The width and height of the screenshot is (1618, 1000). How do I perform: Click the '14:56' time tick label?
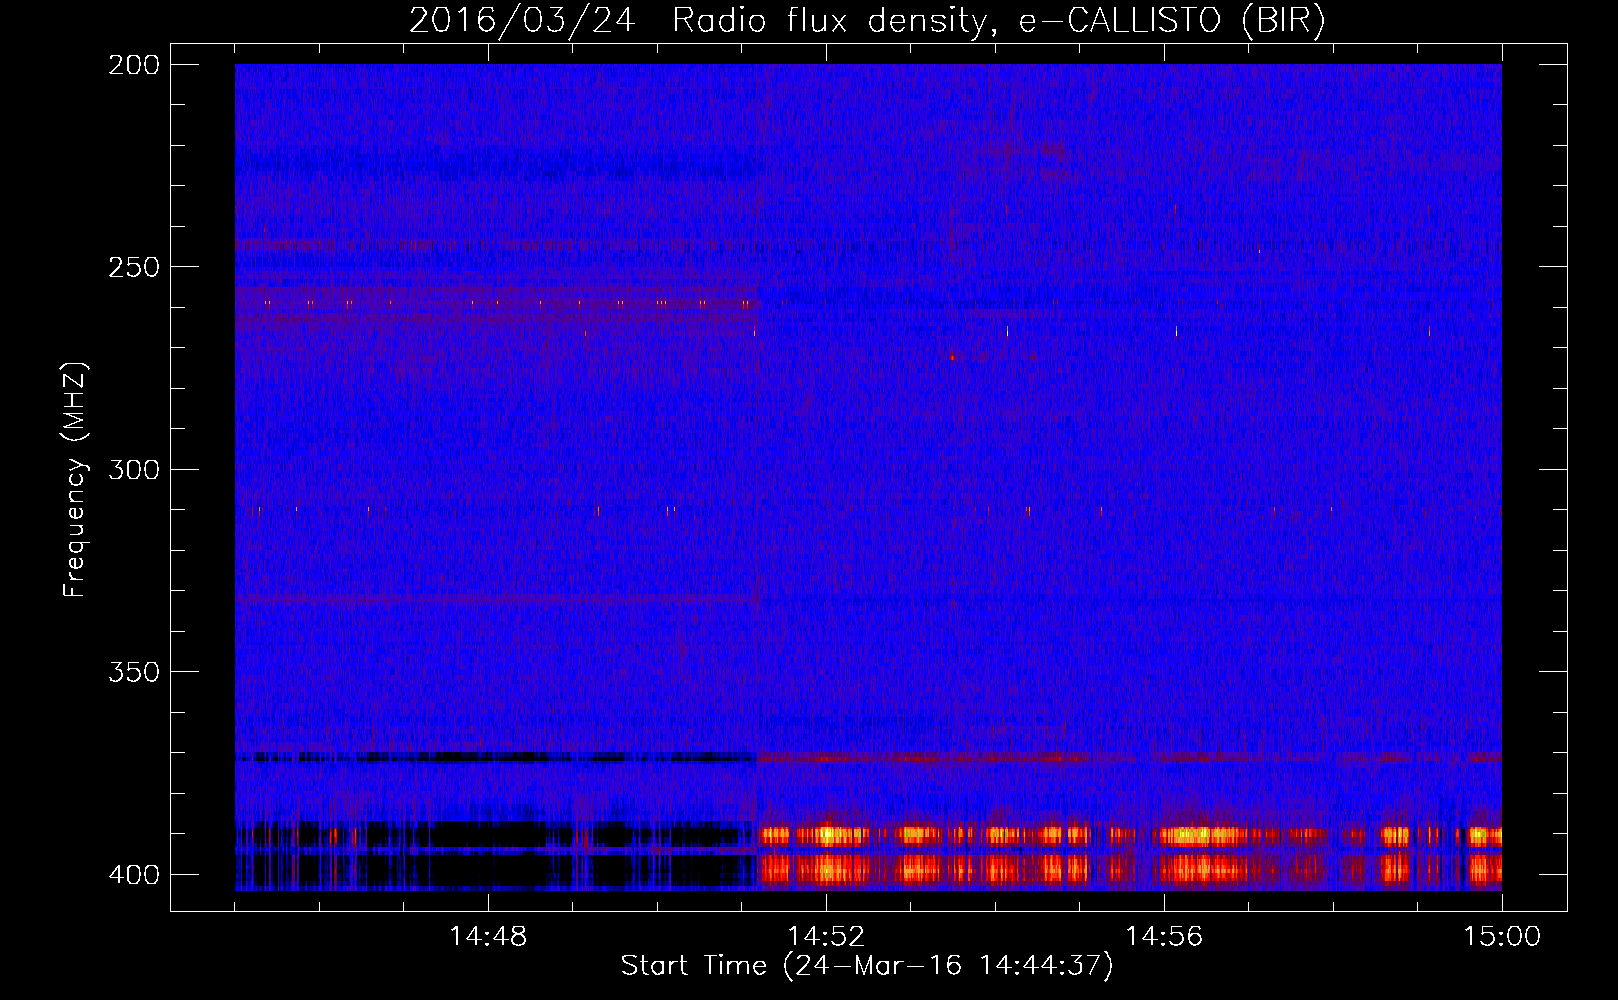click(x=1164, y=936)
